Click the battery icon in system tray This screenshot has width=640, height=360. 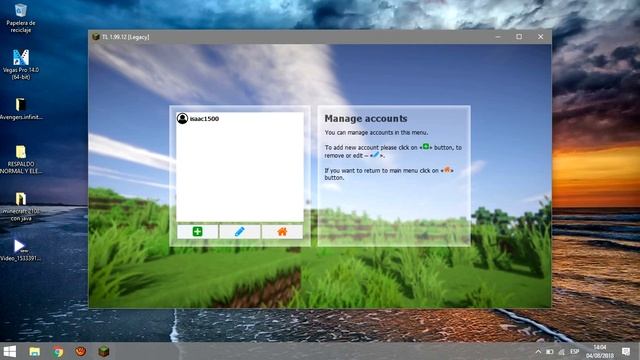pyautogui.click(x=550, y=351)
